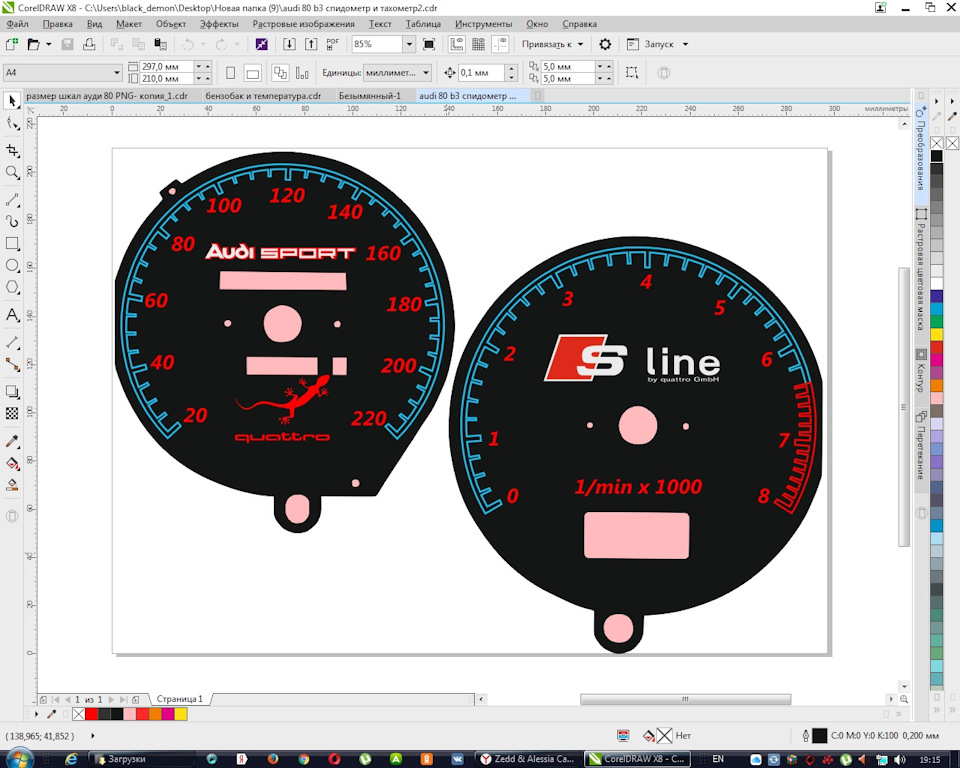Switch to Безымянный-1 document tab
Viewport: 960px width, 768px height.
370,96
